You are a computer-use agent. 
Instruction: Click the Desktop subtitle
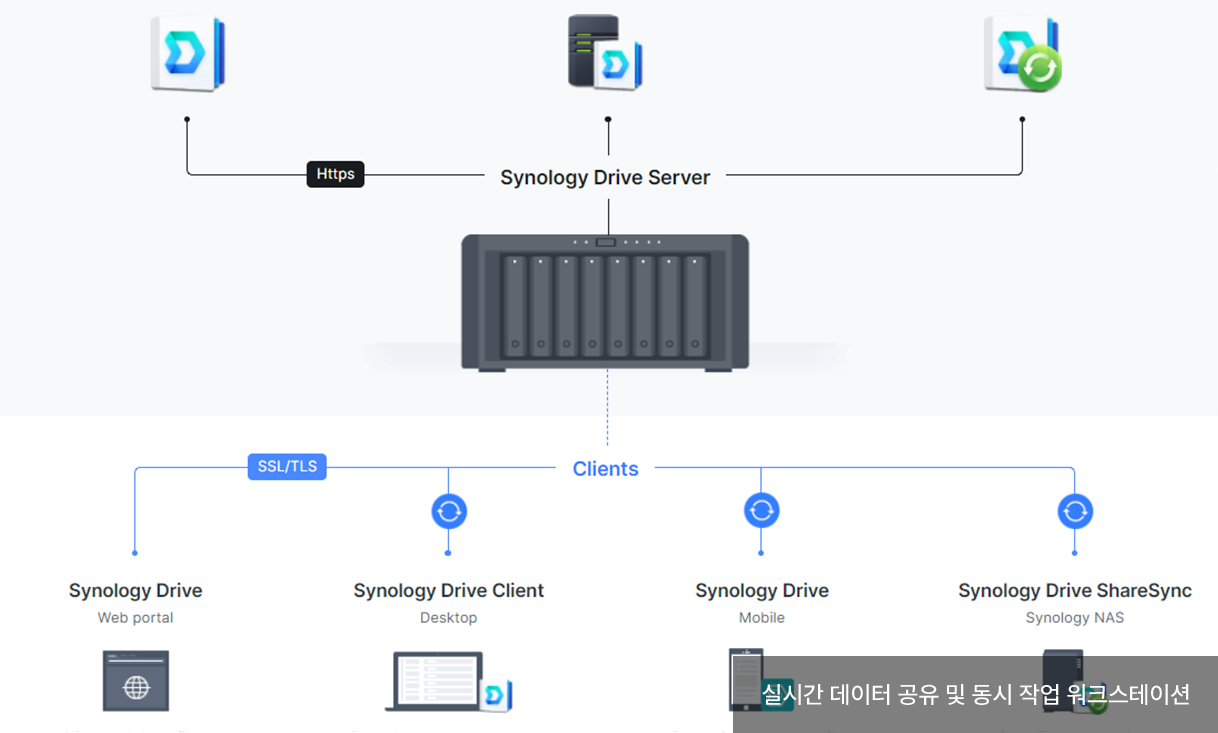(x=449, y=617)
